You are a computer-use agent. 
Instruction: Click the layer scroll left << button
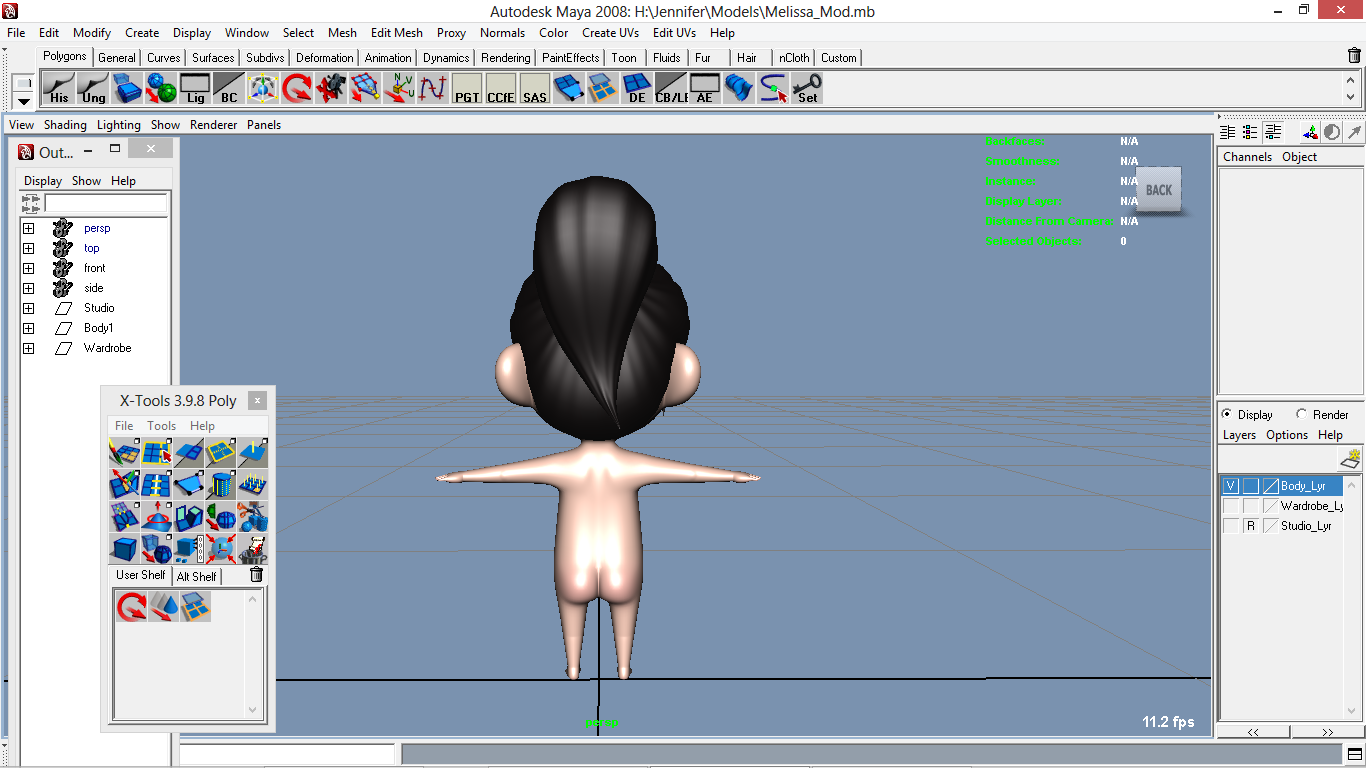[x=1253, y=732]
